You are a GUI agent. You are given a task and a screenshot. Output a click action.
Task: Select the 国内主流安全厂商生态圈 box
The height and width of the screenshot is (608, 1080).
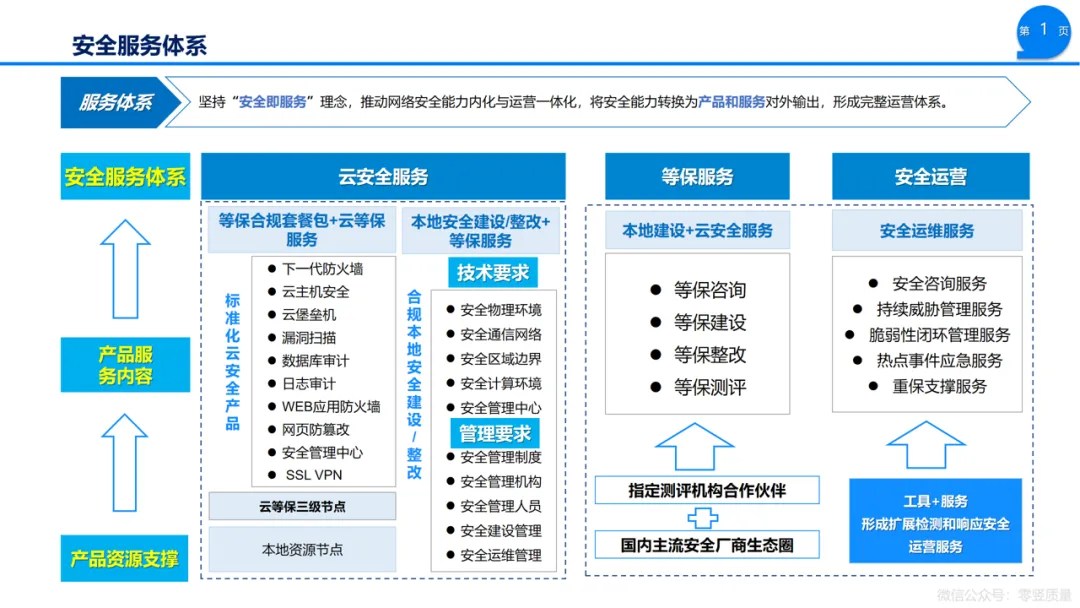pyautogui.click(x=707, y=545)
